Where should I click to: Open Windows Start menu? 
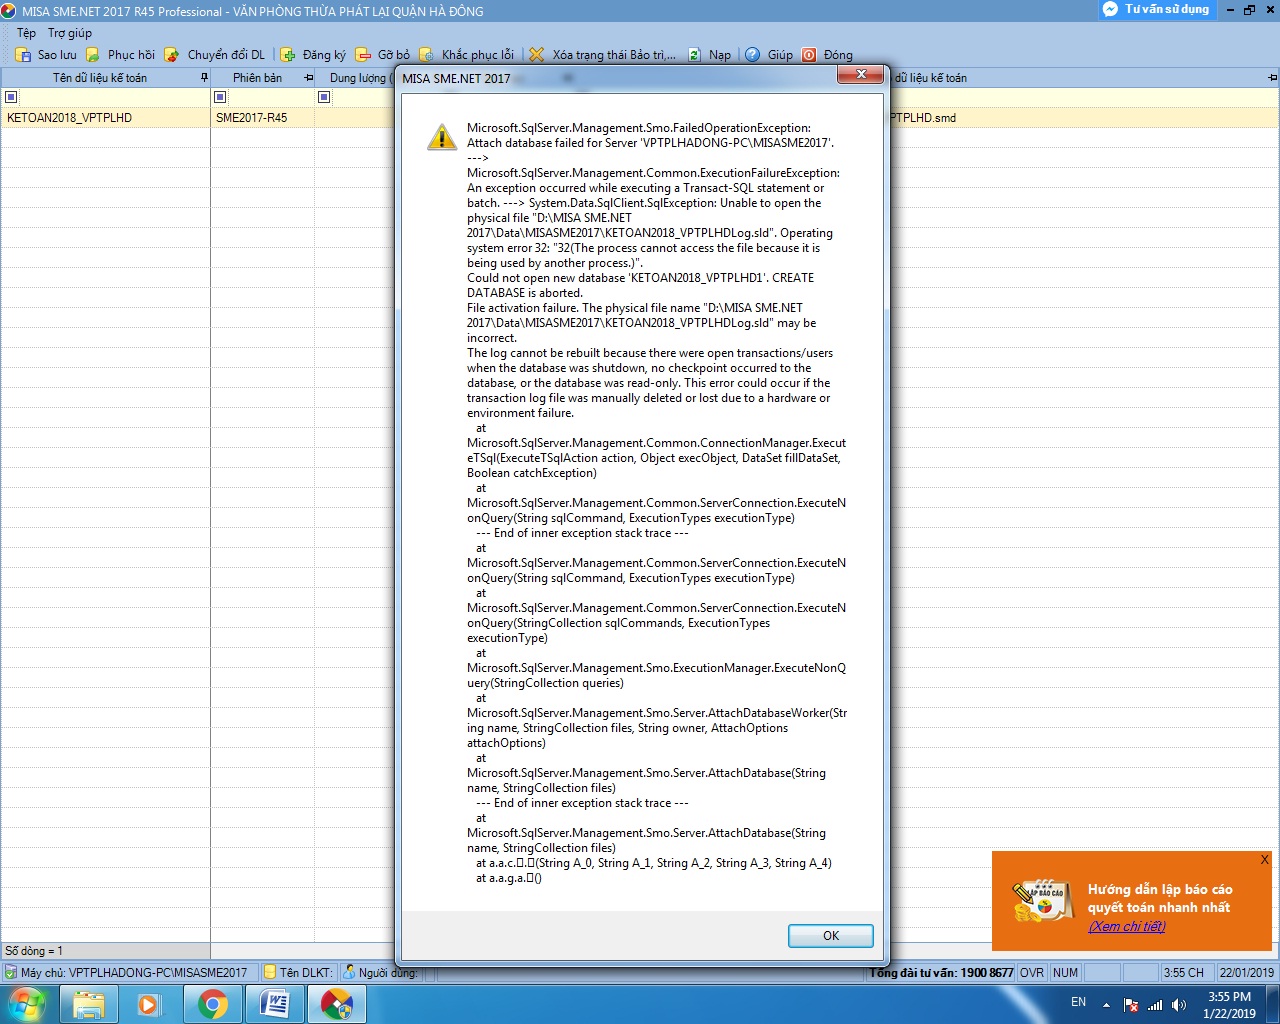[x=27, y=1004]
